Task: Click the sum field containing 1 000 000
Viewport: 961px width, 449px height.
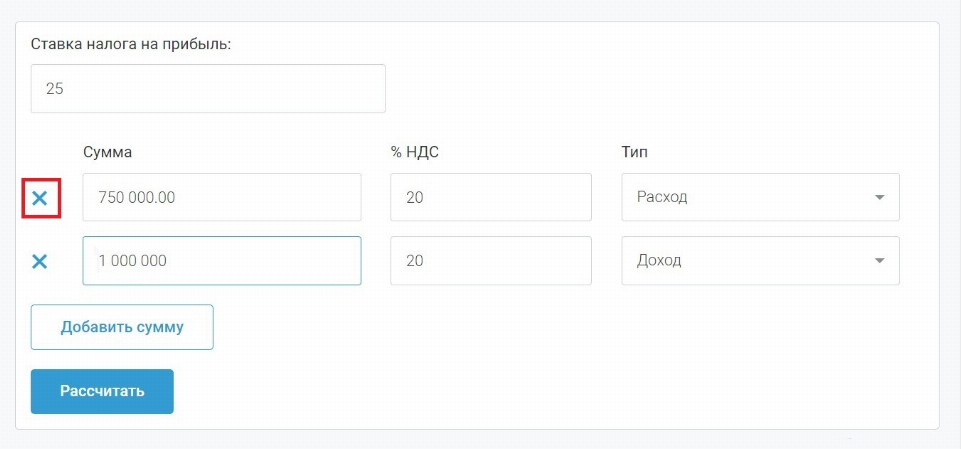Action: coord(221,261)
